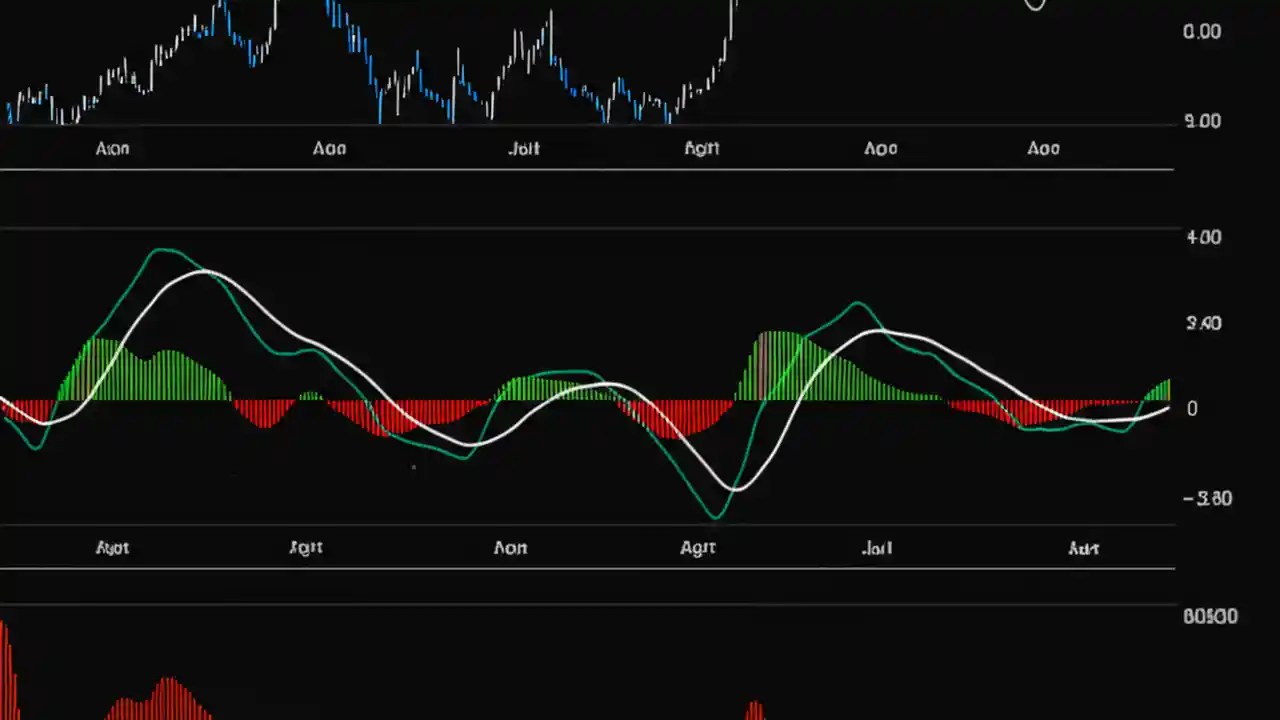Screen dimensions: 1280x720
Task: Select the Agit label on the lower axis
Action: pos(697,547)
